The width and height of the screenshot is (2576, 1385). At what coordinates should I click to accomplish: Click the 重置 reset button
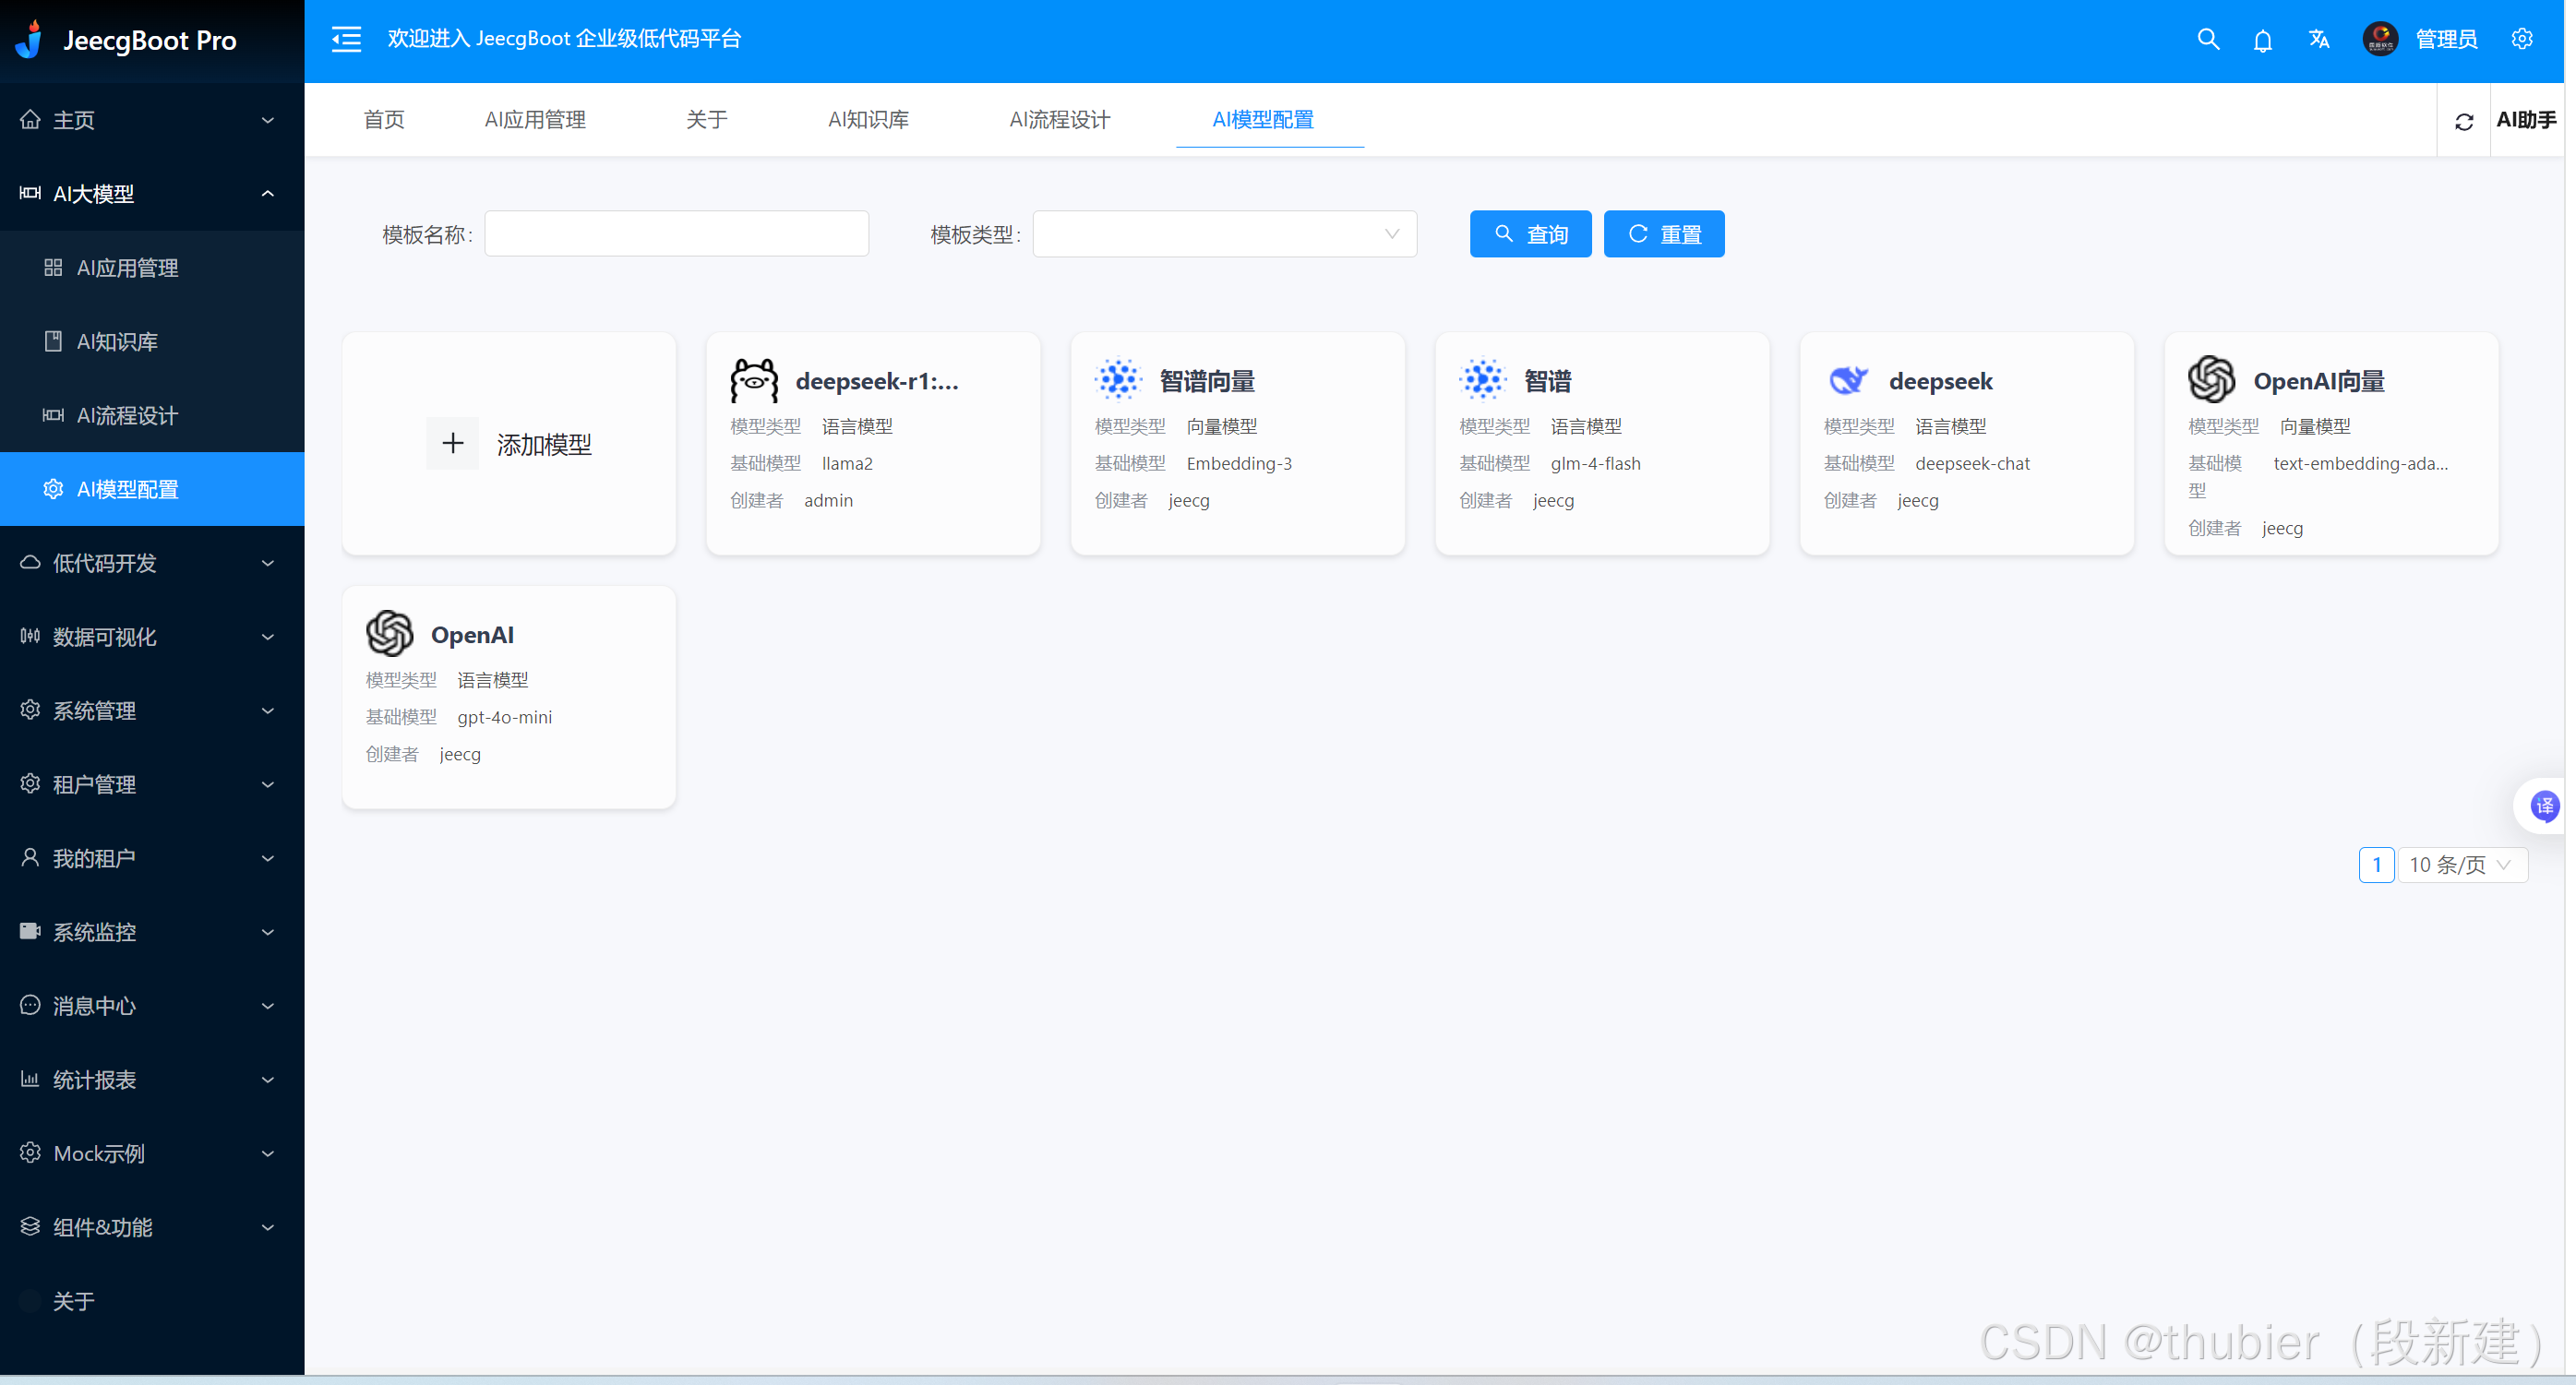pyautogui.click(x=1664, y=234)
